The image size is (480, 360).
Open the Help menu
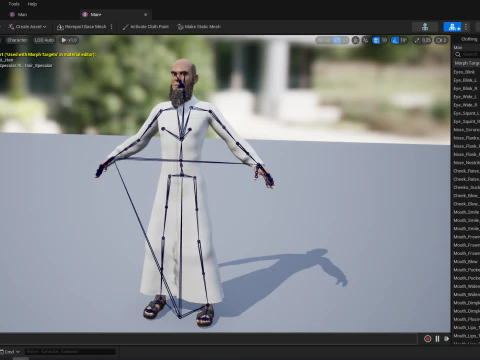coord(32,4)
